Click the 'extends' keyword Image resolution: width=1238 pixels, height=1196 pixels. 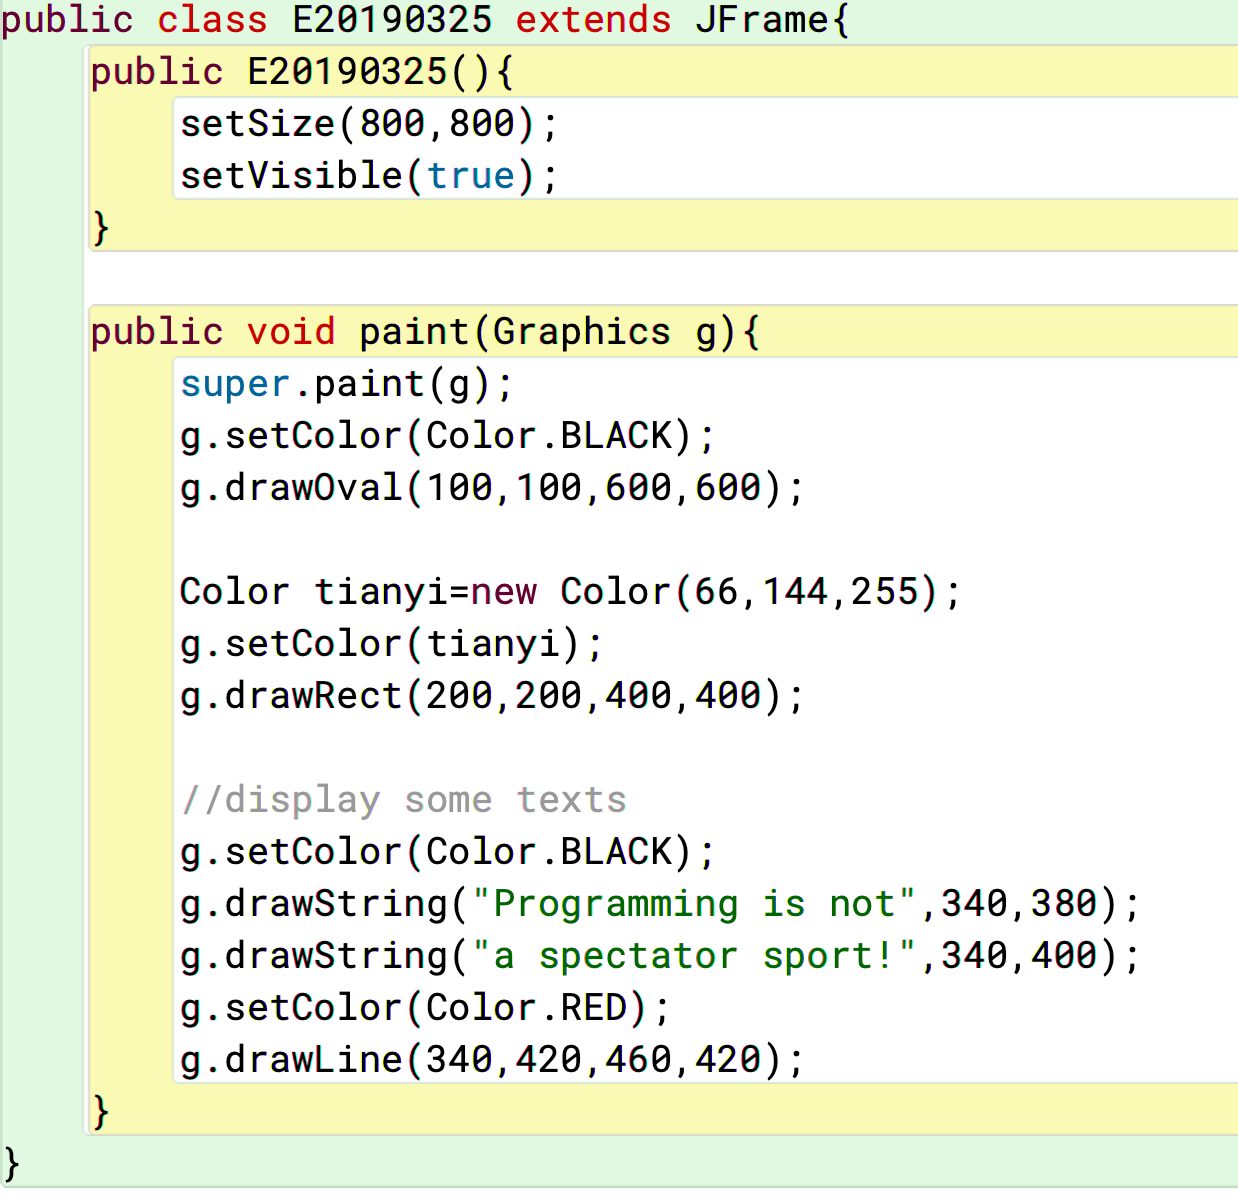pos(593,20)
